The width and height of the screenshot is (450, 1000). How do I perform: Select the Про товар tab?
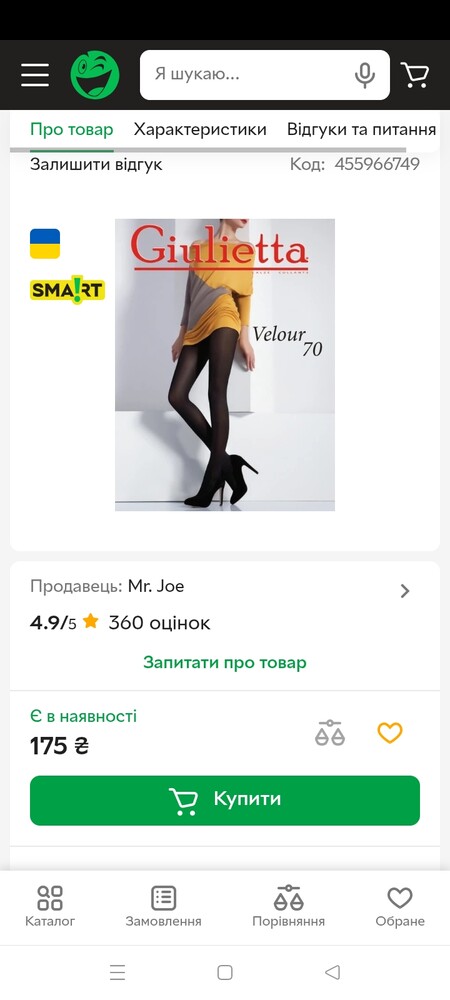[71, 129]
